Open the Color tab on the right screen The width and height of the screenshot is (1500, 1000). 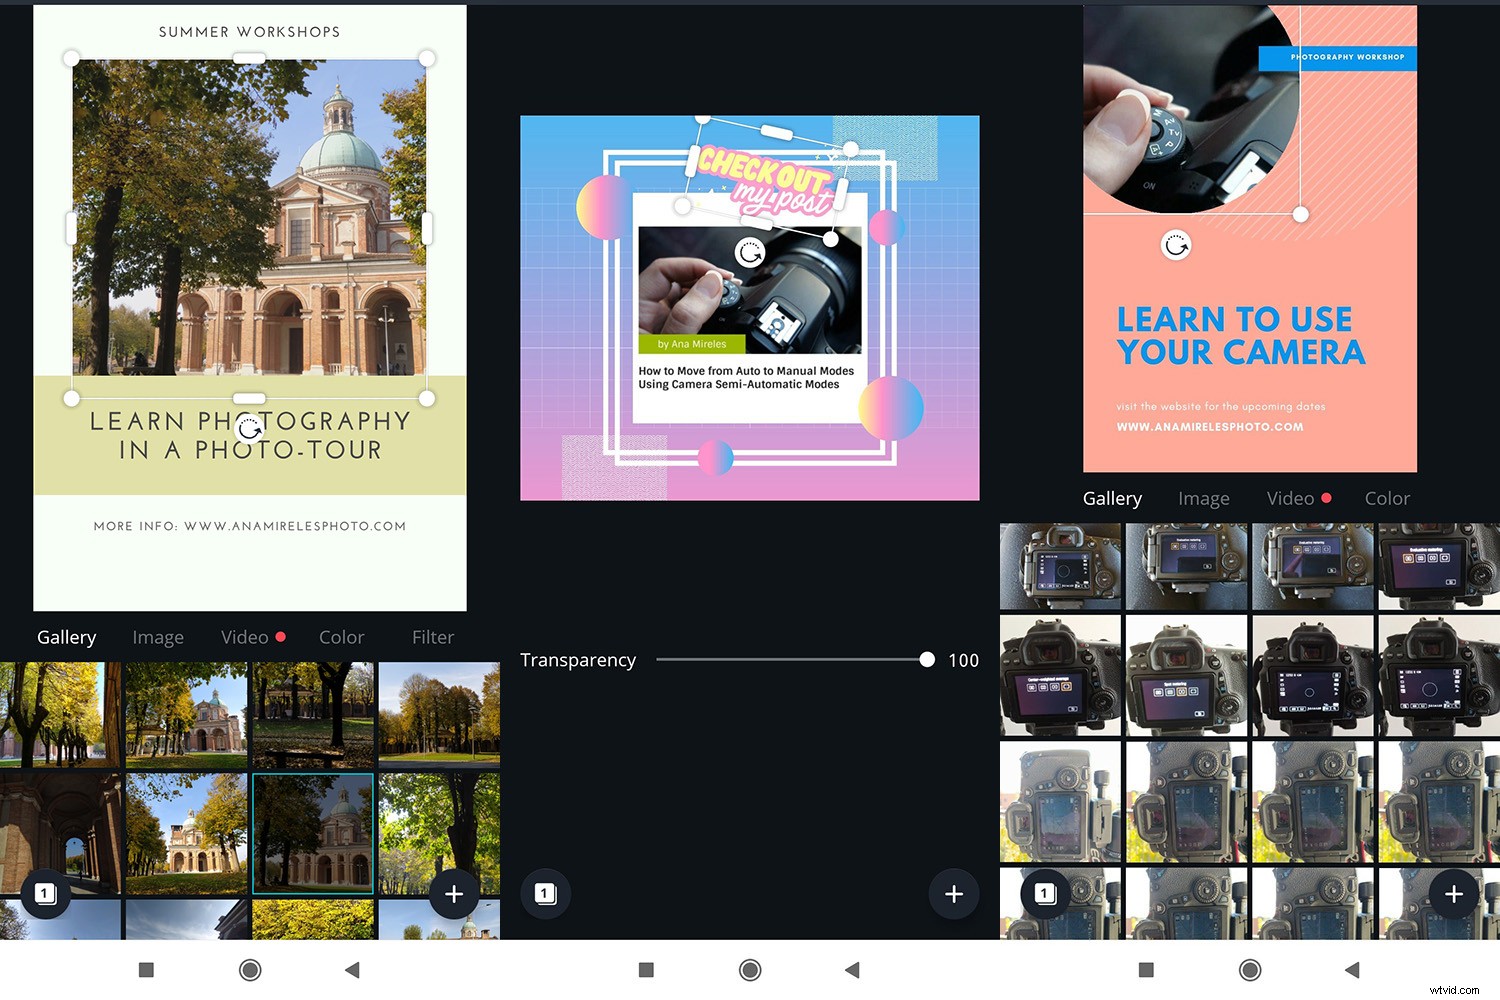1387,498
